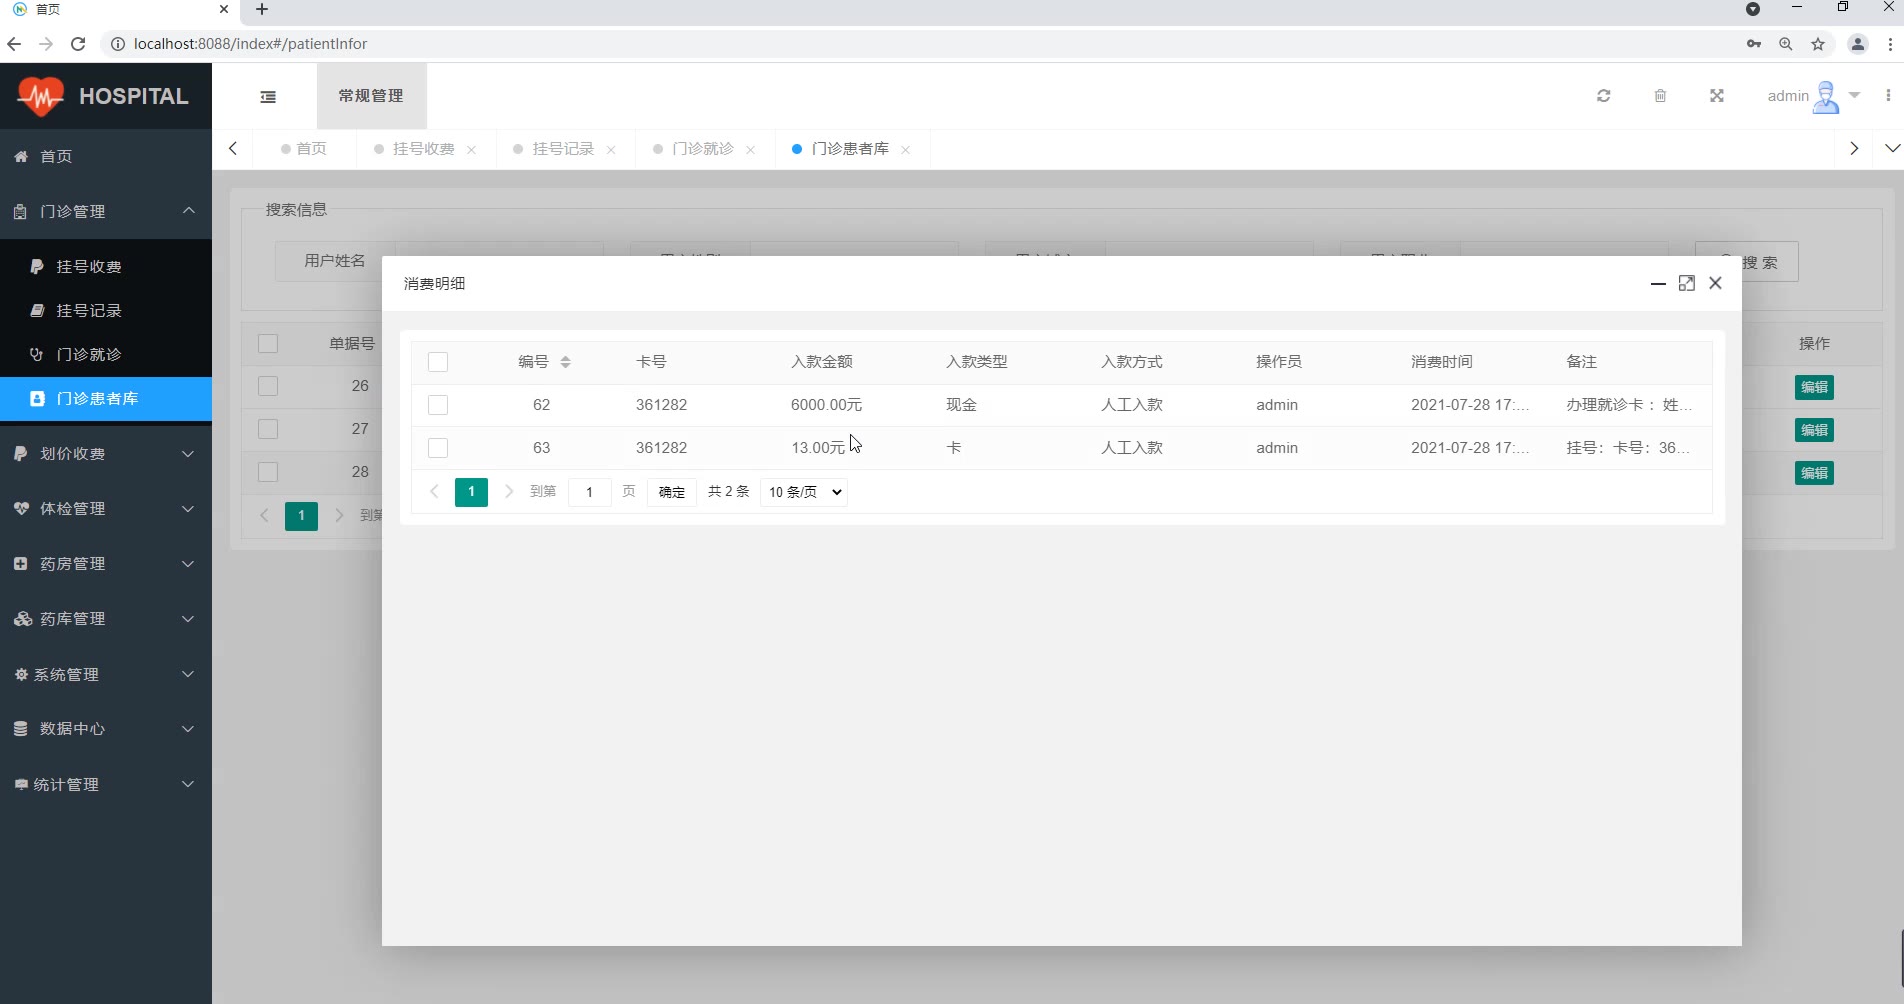1904x1004 pixels.
Task: Click the browser address bar URL
Action: click(250, 44)
